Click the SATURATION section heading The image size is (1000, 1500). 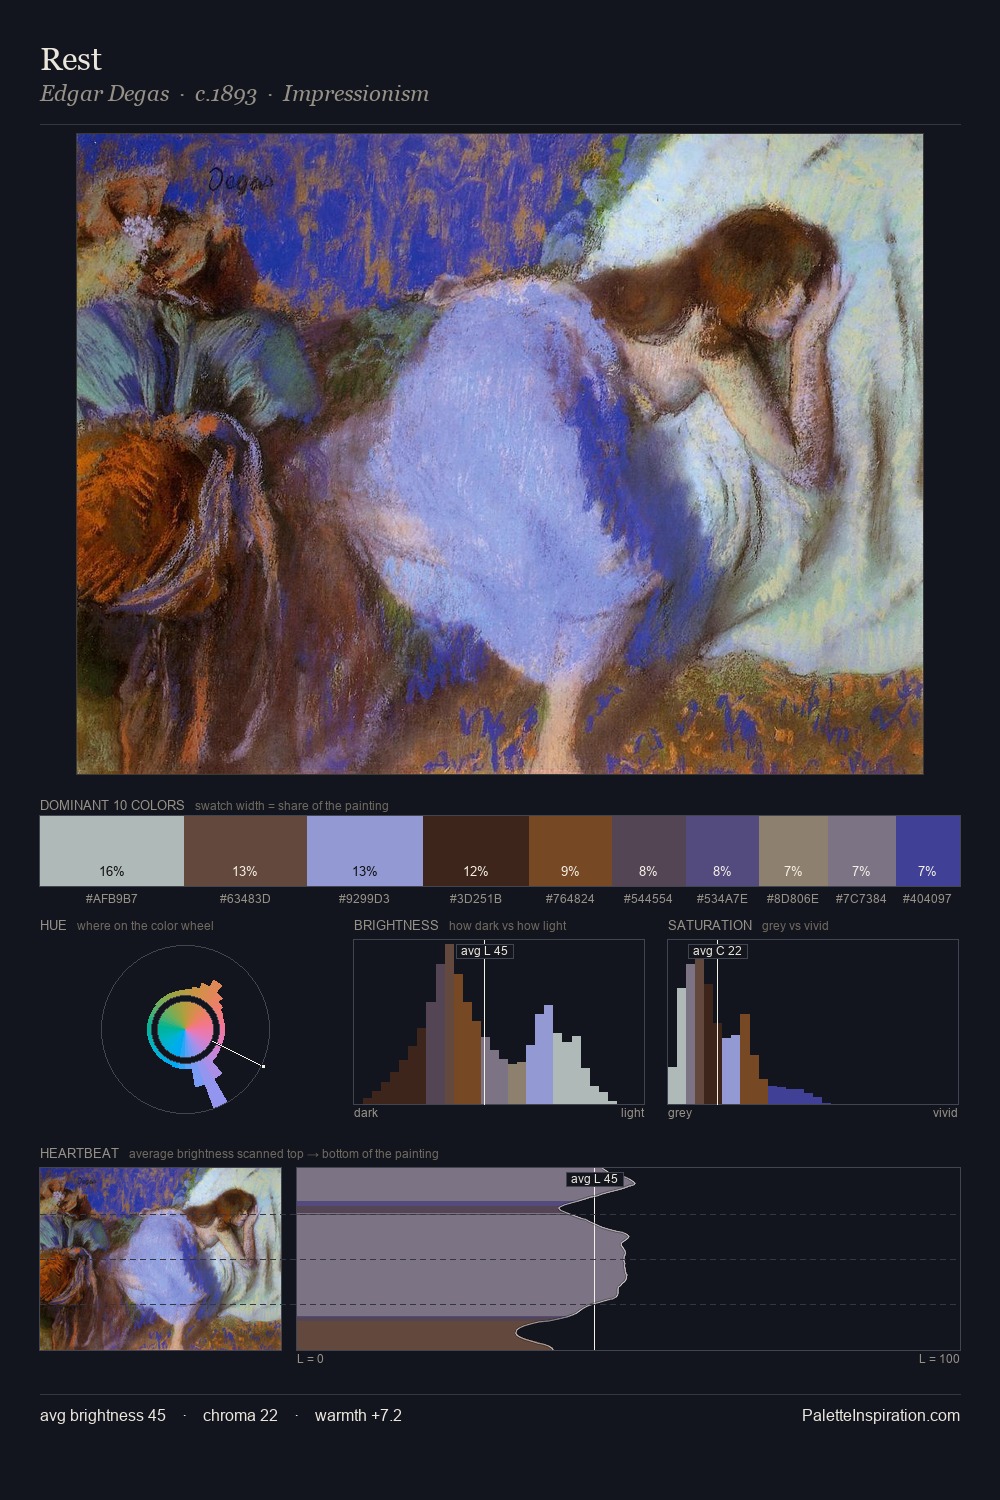point(710,925)
